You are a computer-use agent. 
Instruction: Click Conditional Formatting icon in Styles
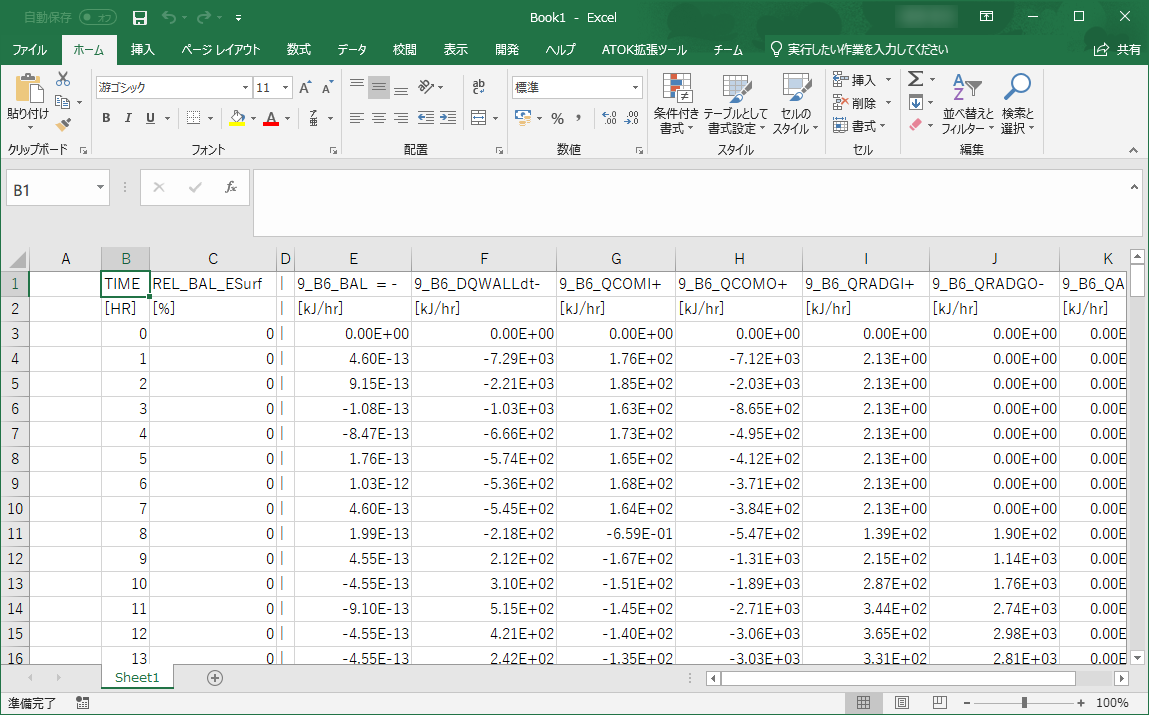[x=676, y=103]
